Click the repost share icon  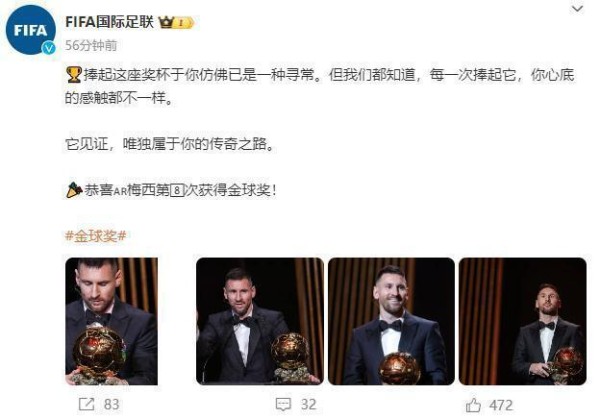click(86, 404)
